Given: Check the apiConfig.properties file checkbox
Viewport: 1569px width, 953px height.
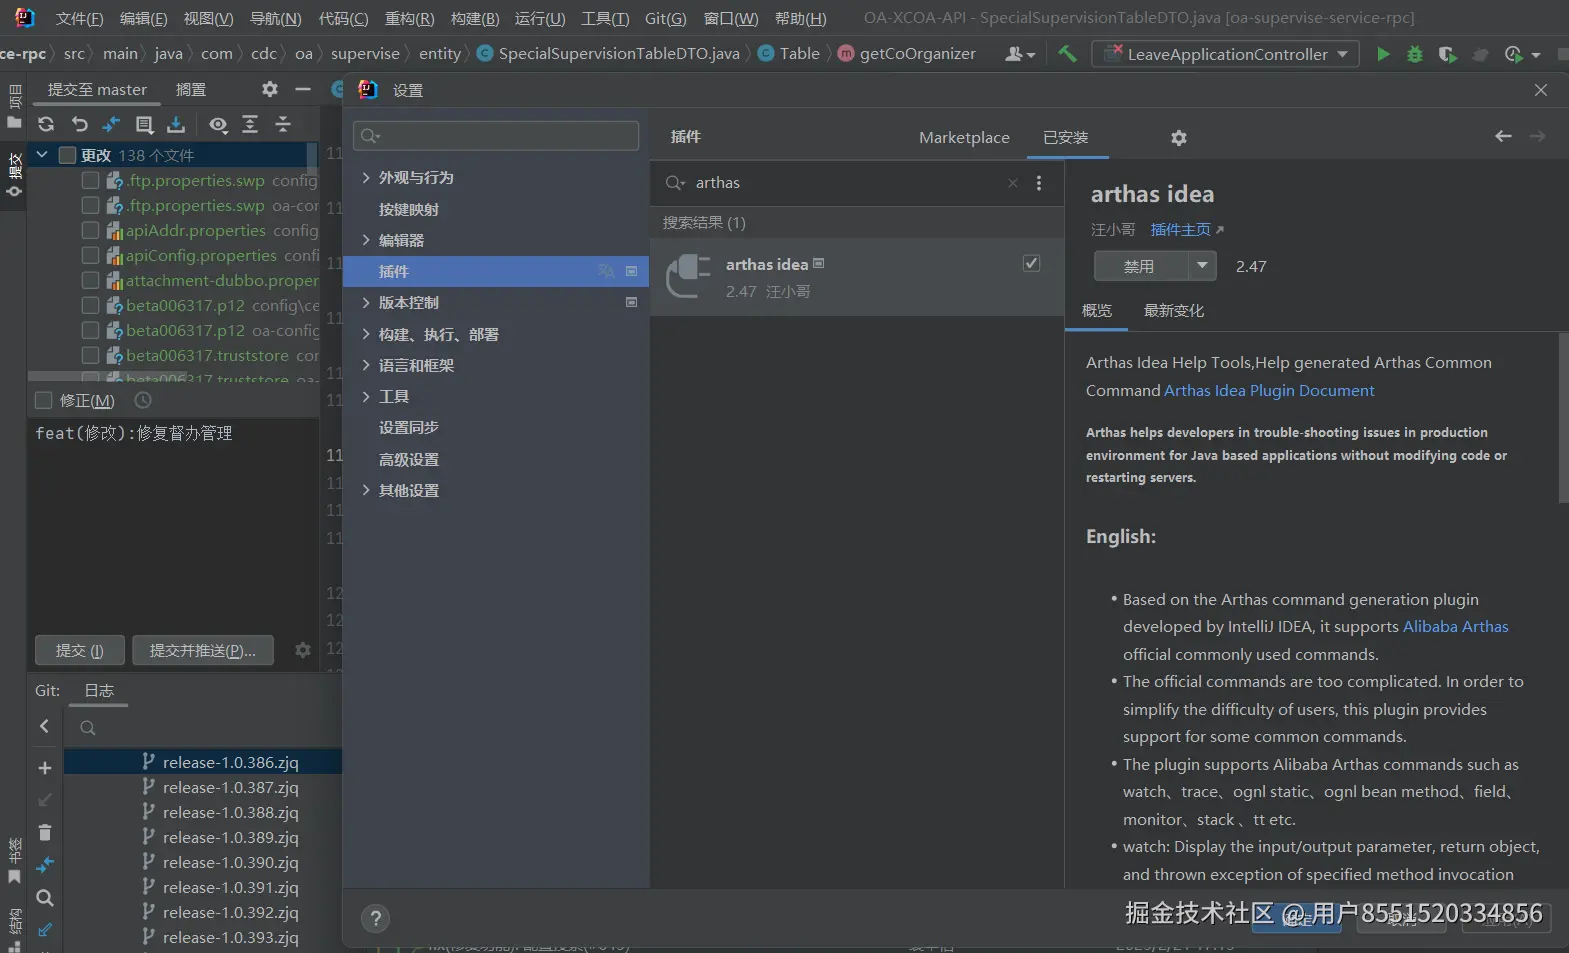Looking at the screenshot, I should pyautogui.click(x=90, y=255).
